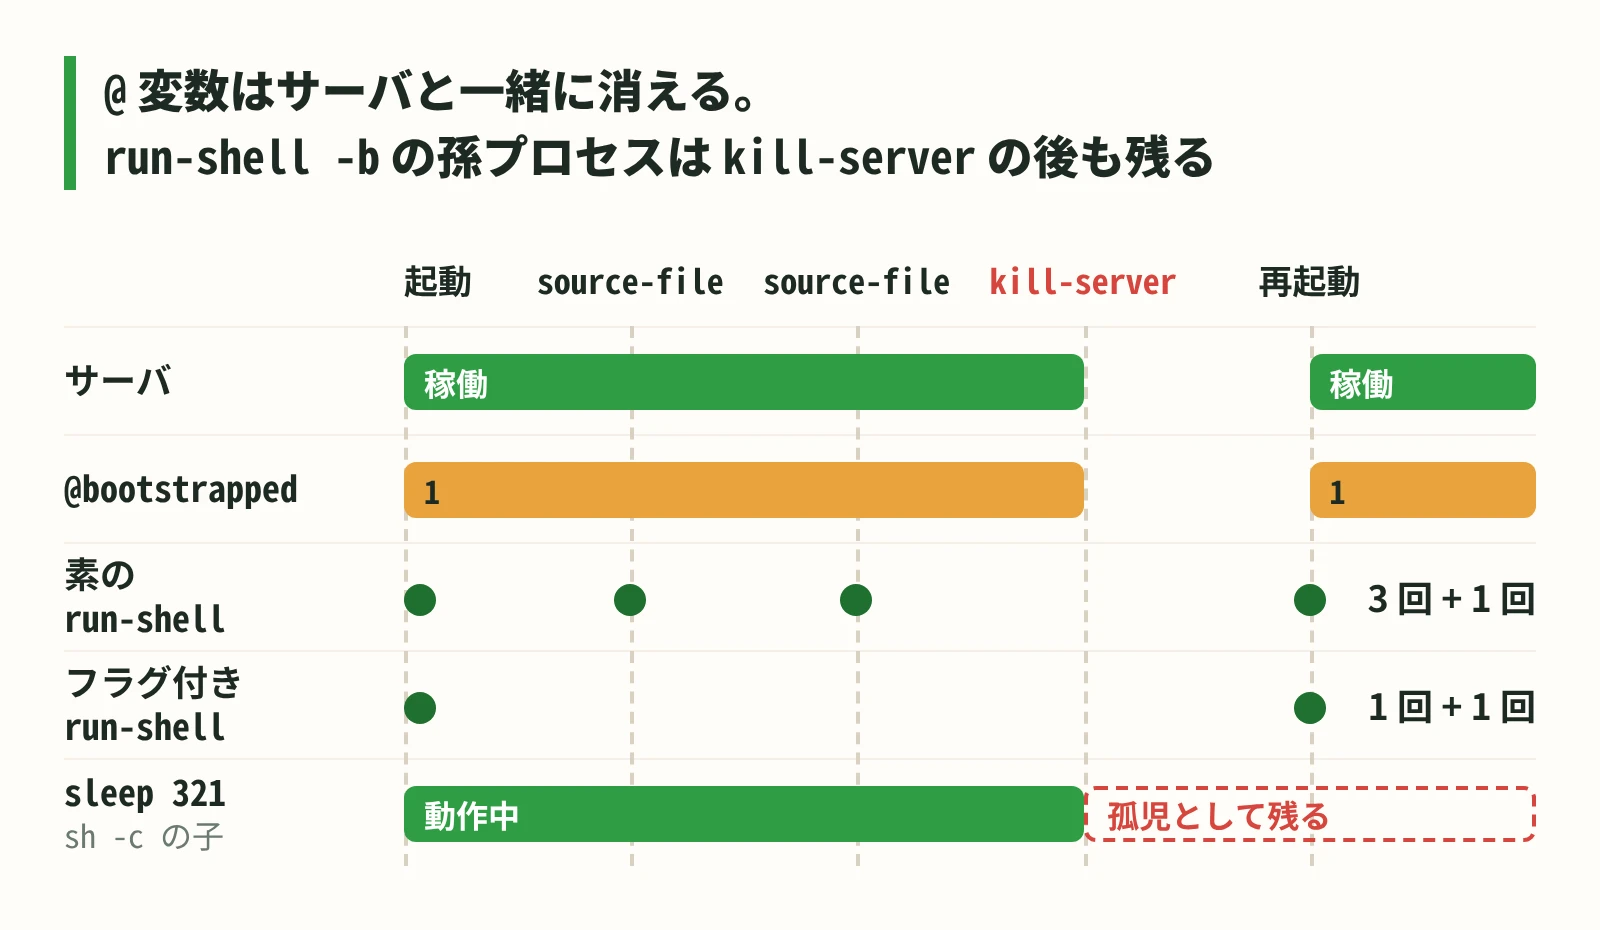Select the short 稼働 bar after restart
Screen dimensions: 1600x930
tap(1423, 382)
